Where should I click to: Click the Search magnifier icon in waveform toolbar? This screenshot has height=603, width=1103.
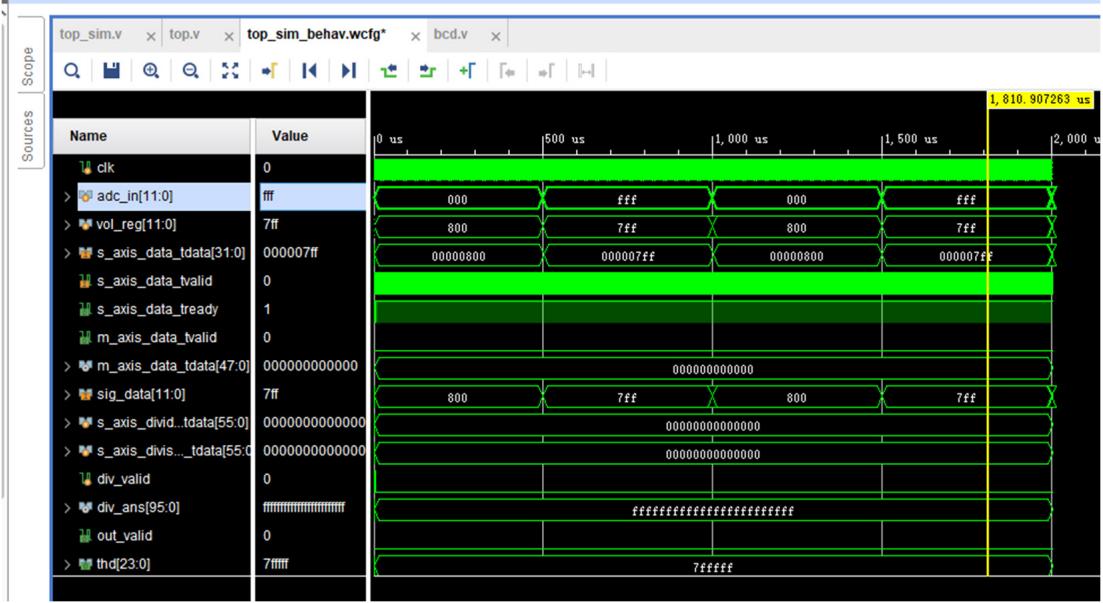(72, 71)
